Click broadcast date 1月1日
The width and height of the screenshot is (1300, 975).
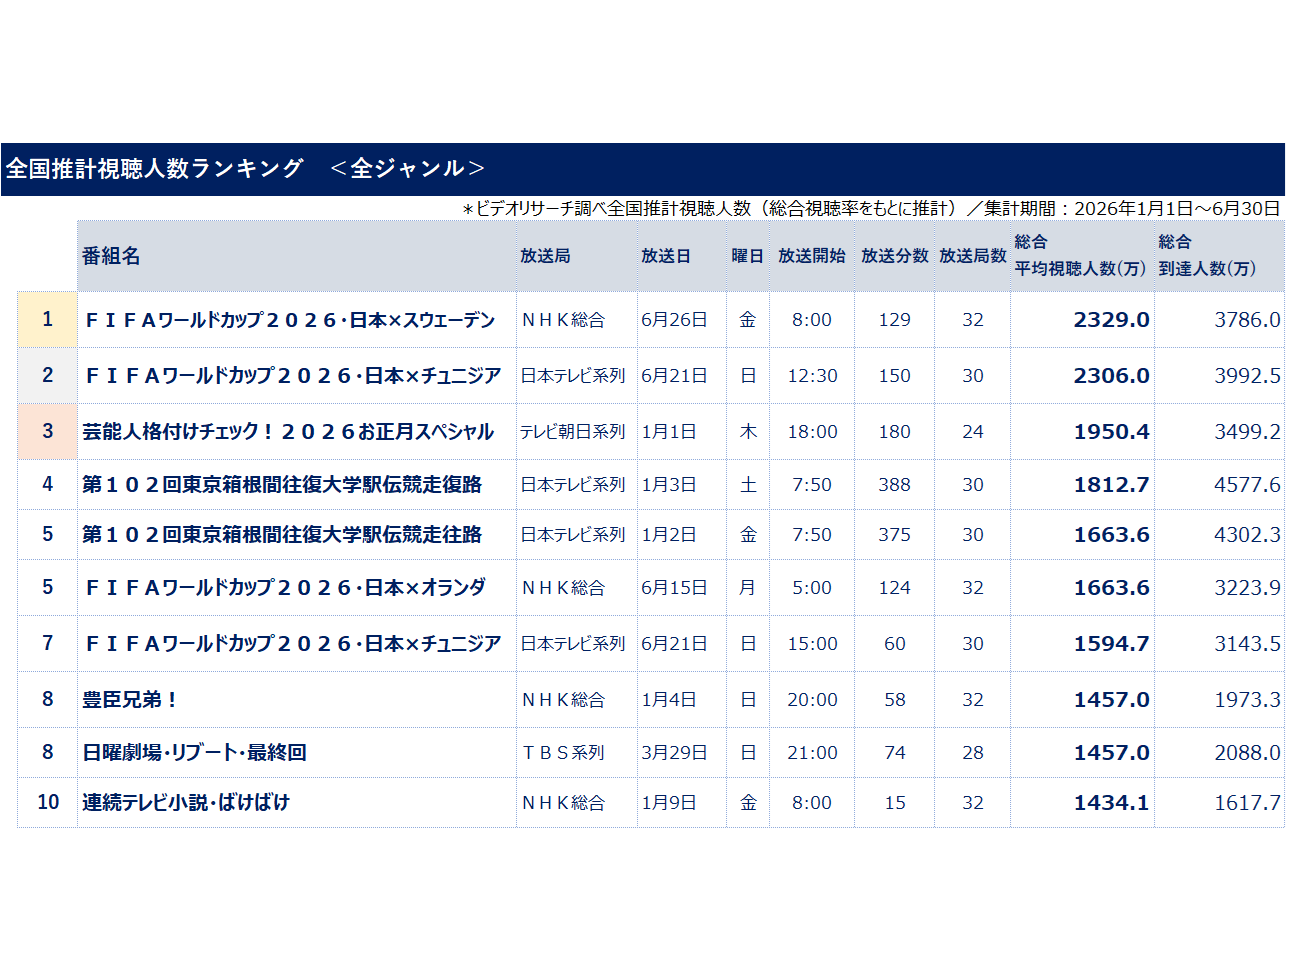coord(669,432)
